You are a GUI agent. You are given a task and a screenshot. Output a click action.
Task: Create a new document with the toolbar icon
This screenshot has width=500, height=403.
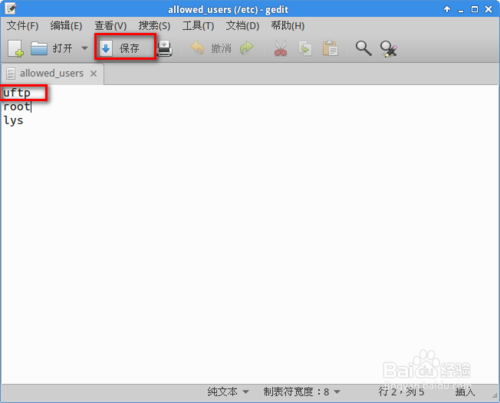(15, 49)
